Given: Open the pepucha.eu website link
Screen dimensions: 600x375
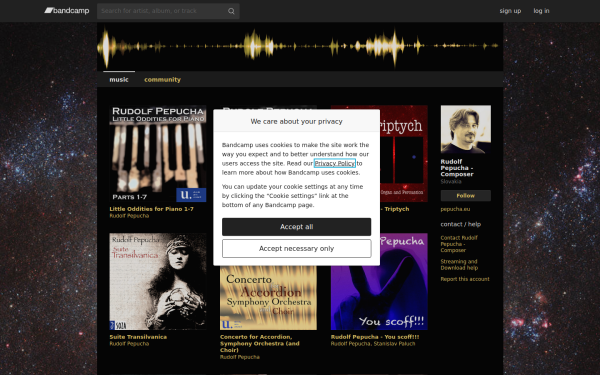Looking at the screenshot, I should coord(455,209).
